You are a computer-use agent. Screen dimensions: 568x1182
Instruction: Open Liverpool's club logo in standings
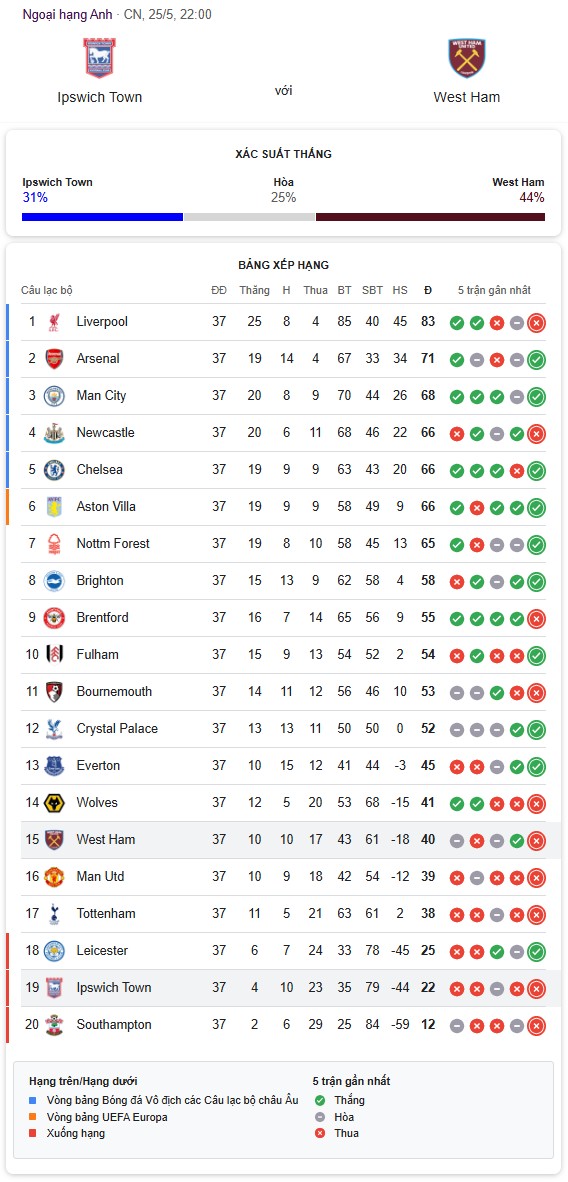[x=54, y=322]
